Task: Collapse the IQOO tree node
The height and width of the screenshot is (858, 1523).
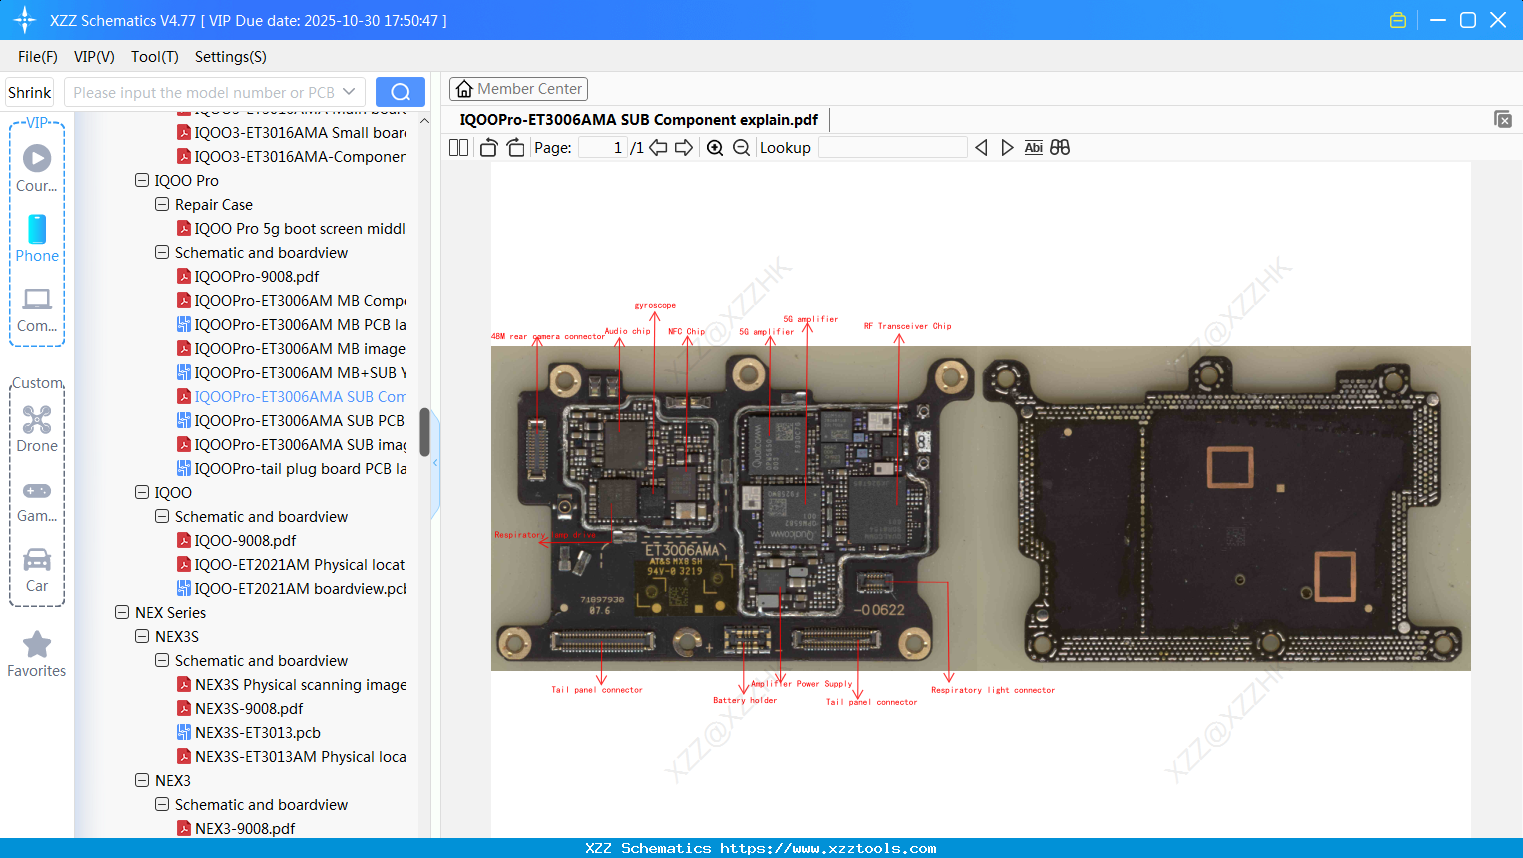Action: click(x=142, y=493)
